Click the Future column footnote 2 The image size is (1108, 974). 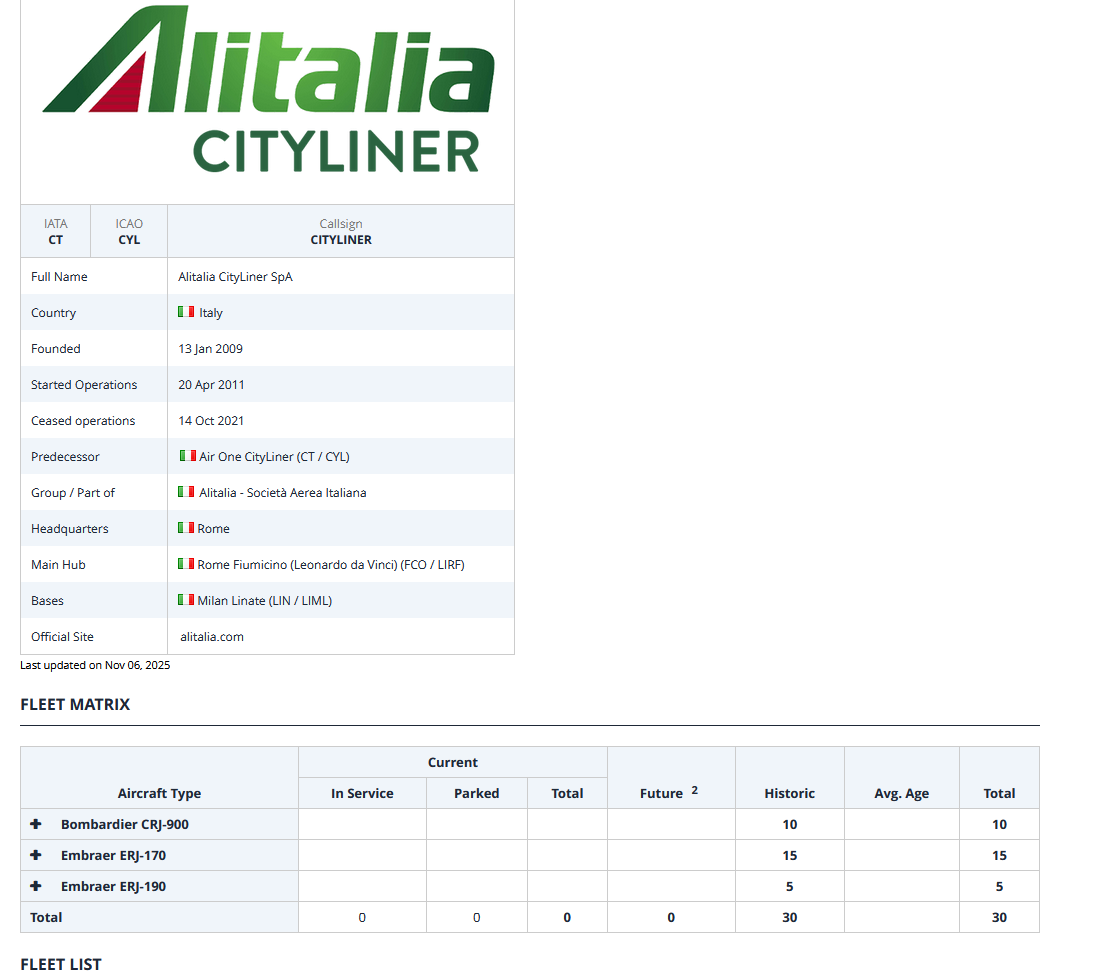(x=694, y=790)
